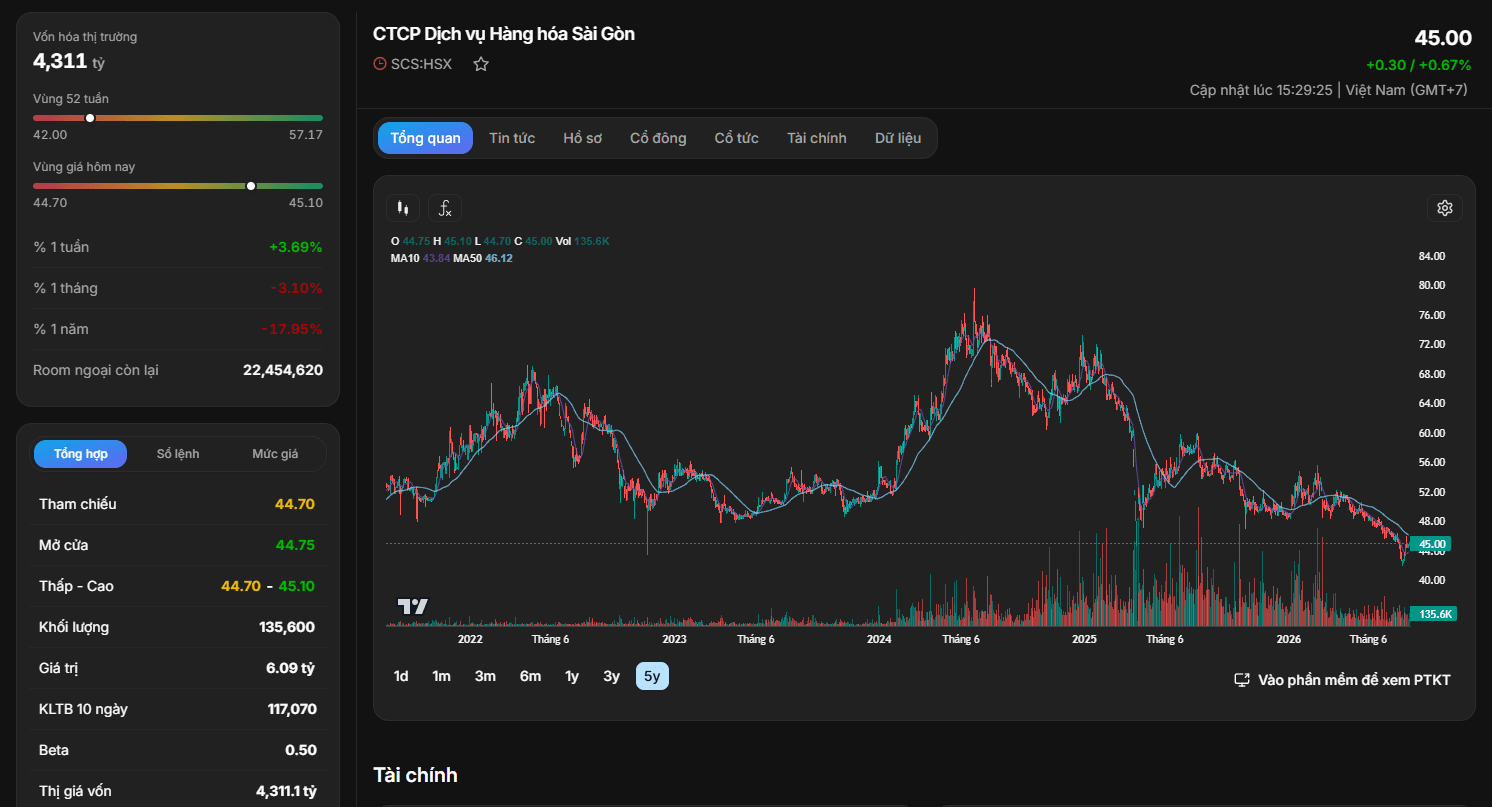Click the Giá trị value 6.09 tỷ
This screenshot has width=1492, height=807.
click(290, 668)
